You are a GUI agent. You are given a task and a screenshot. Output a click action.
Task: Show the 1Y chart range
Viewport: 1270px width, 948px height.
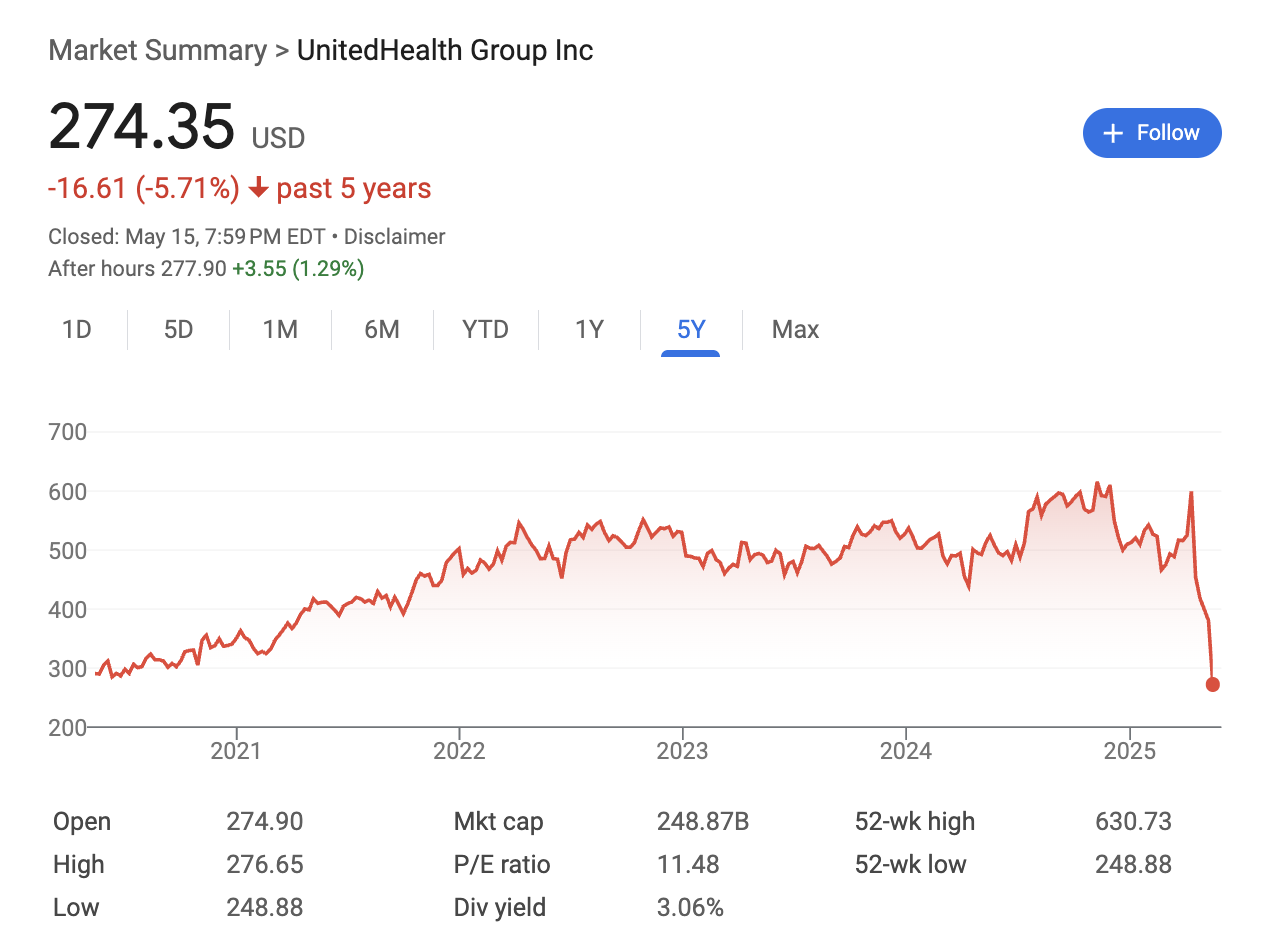tap(589, 329)
